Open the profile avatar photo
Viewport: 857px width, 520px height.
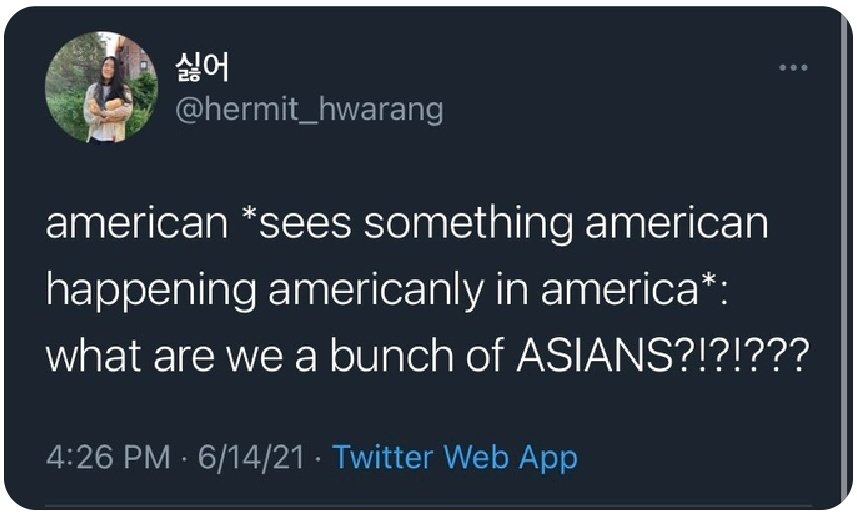point(102,87)
